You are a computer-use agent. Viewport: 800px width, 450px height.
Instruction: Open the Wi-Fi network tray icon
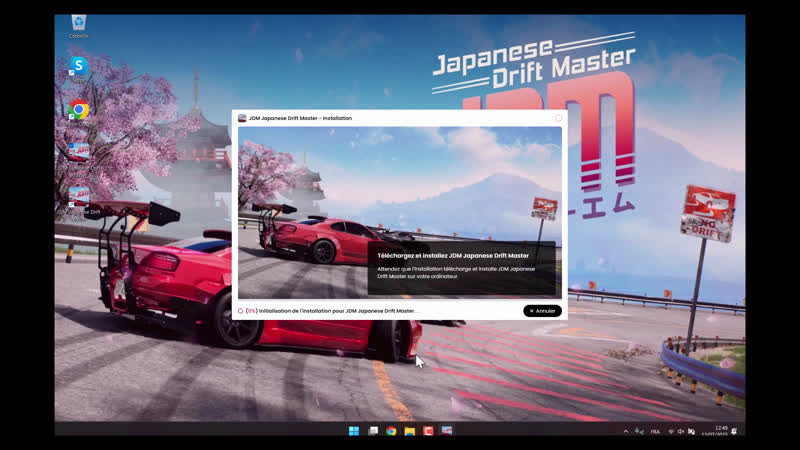coord(671,432)
